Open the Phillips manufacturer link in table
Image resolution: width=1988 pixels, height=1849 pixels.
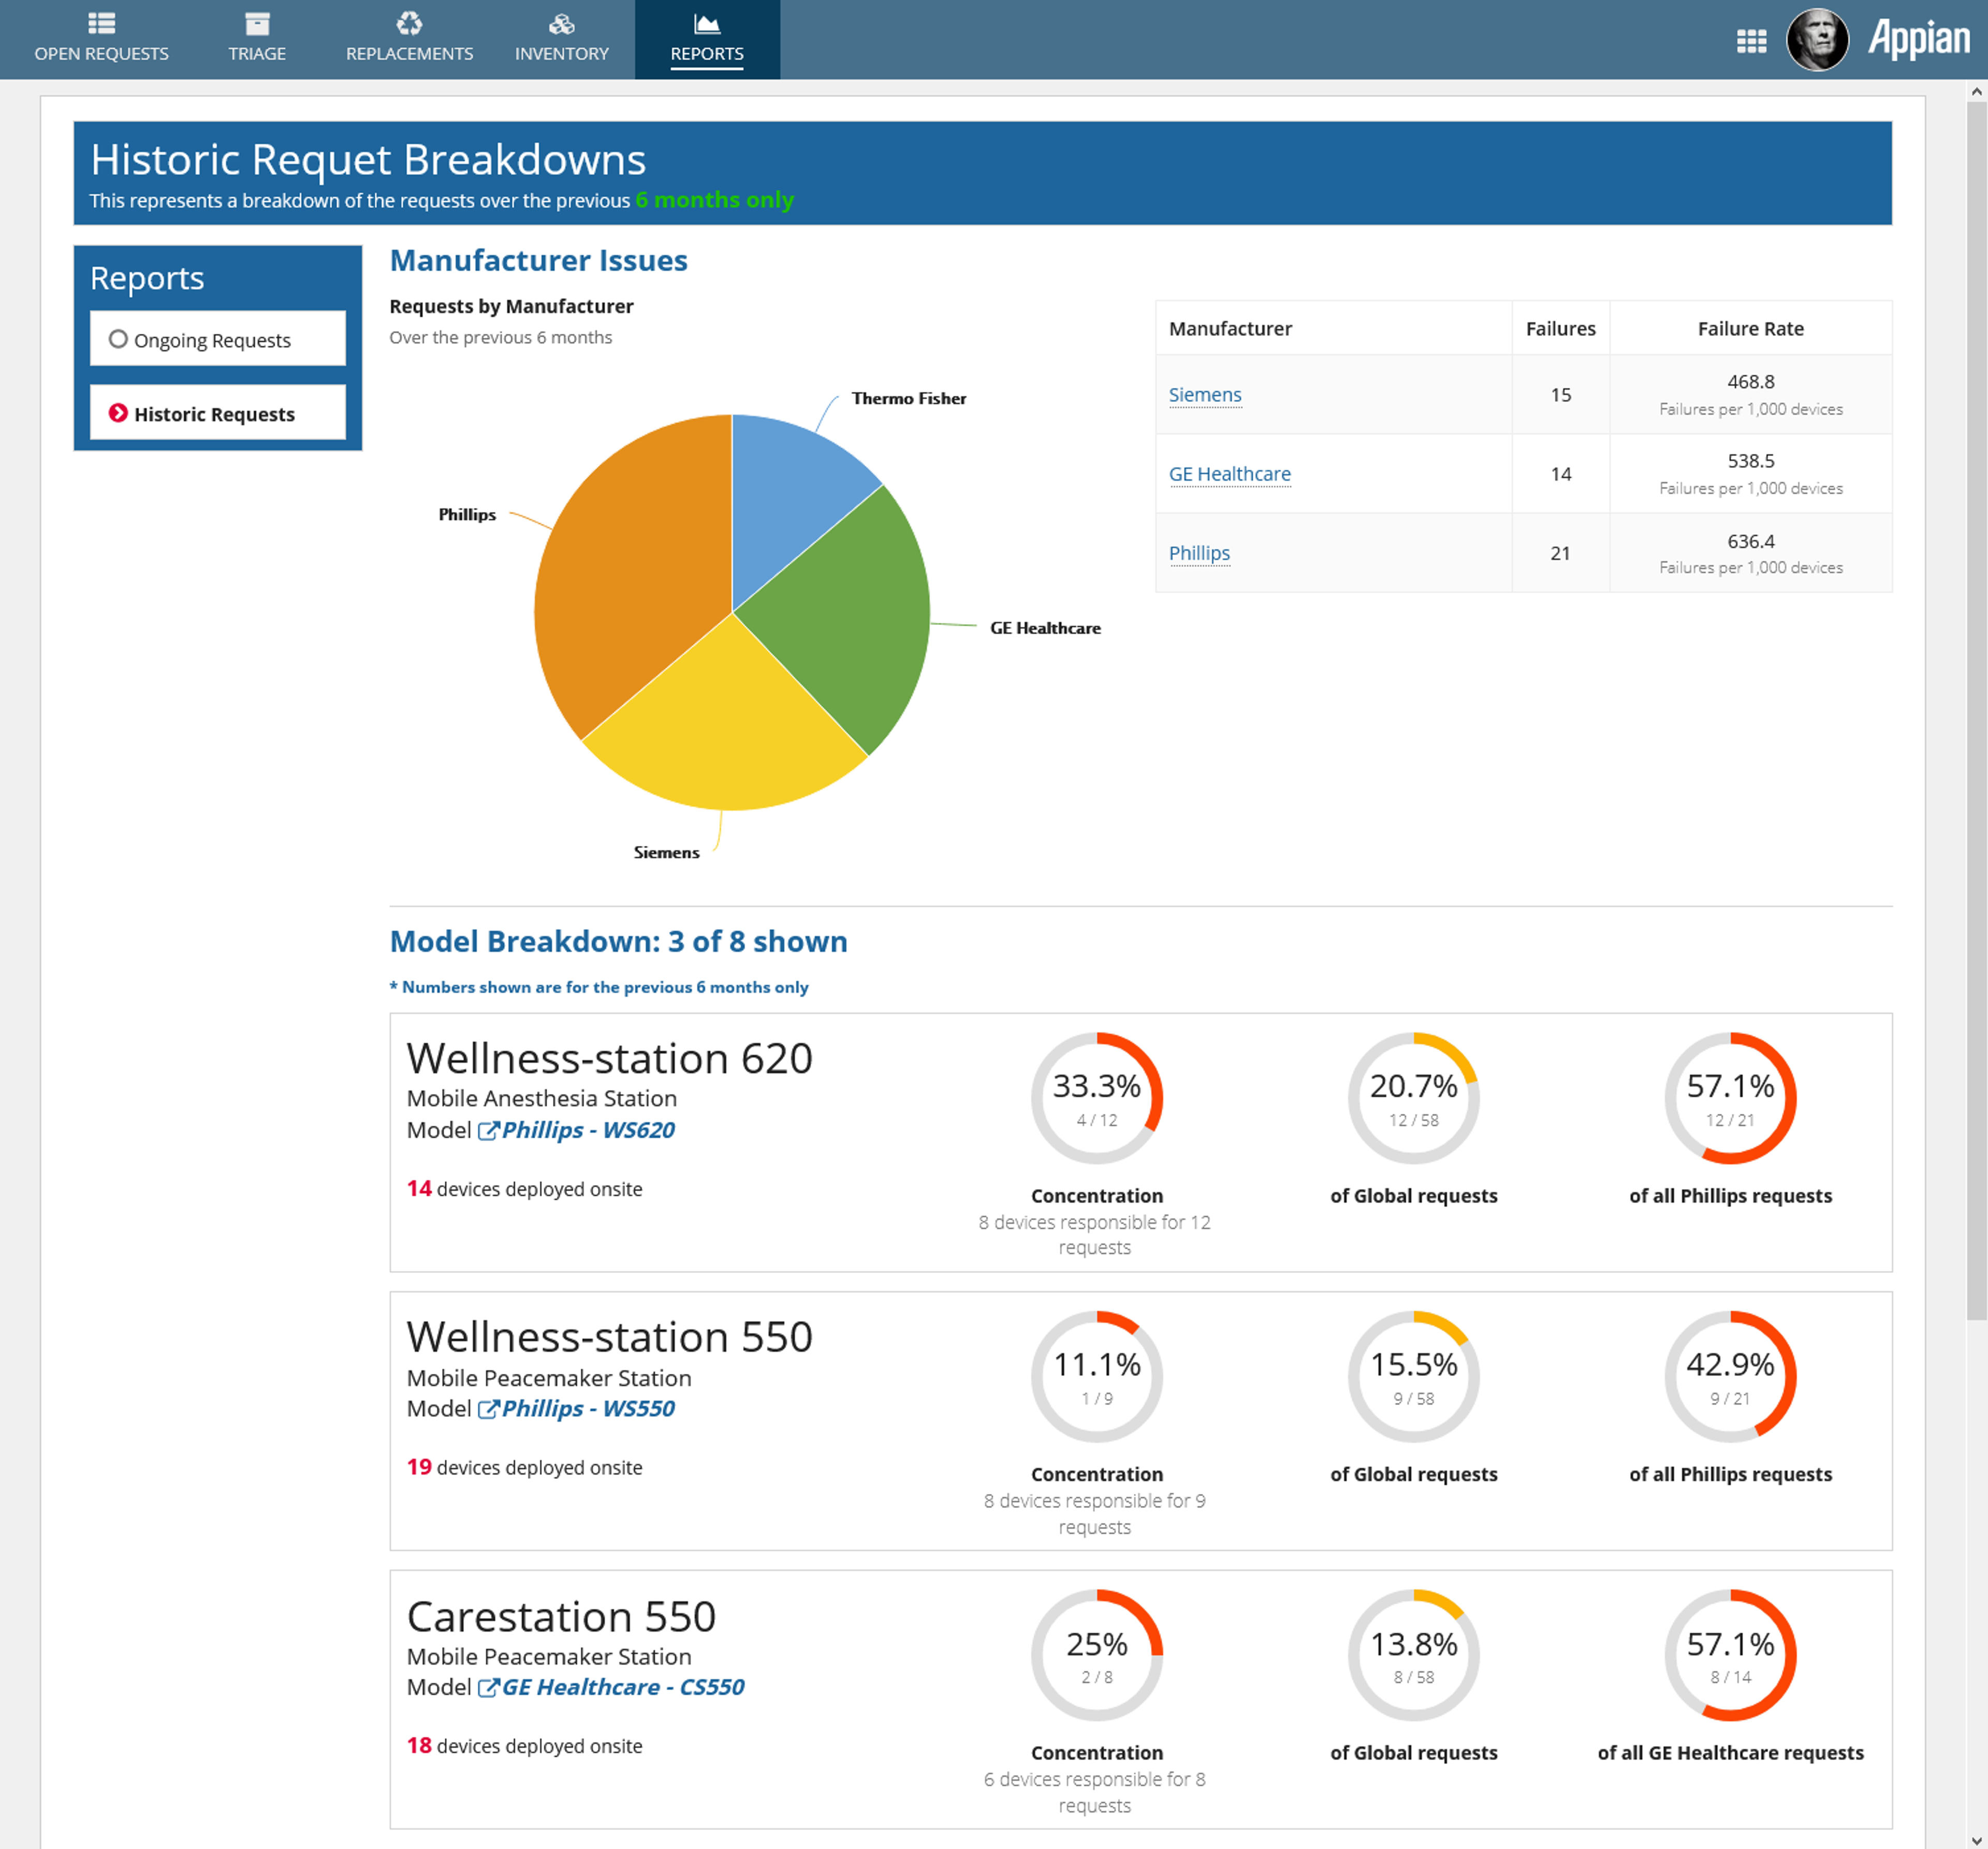1199,552
